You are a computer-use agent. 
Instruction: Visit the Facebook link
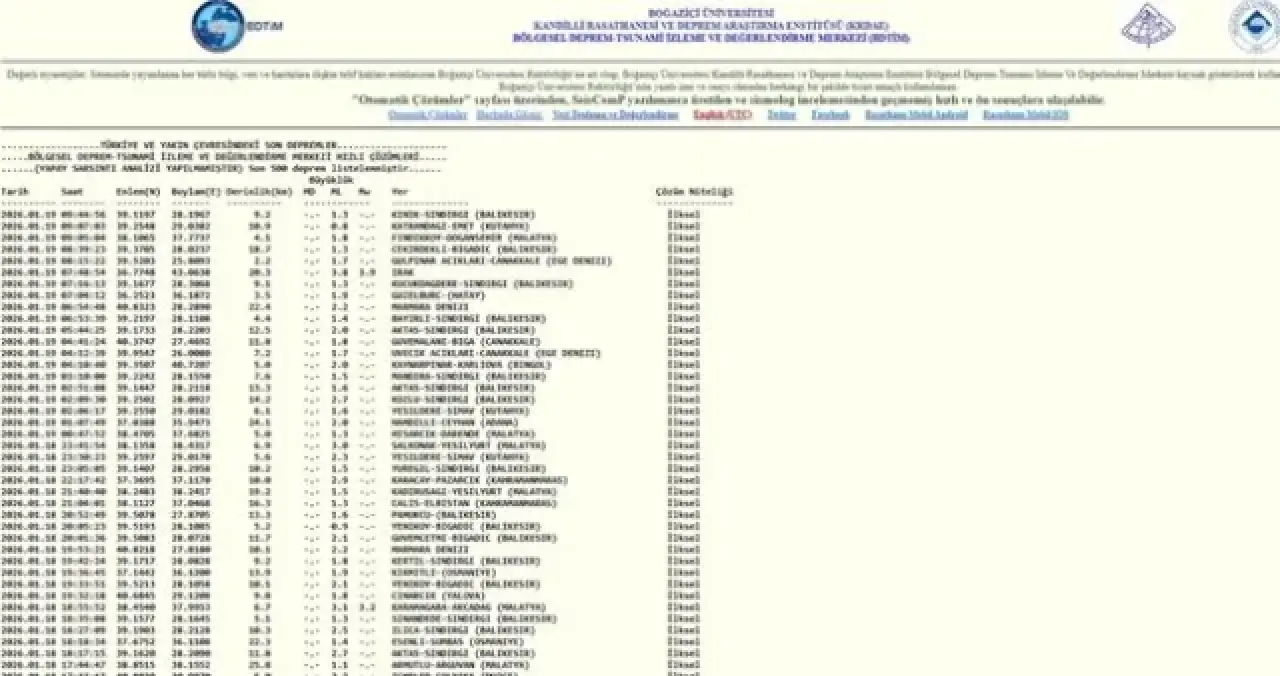(830, 115)
